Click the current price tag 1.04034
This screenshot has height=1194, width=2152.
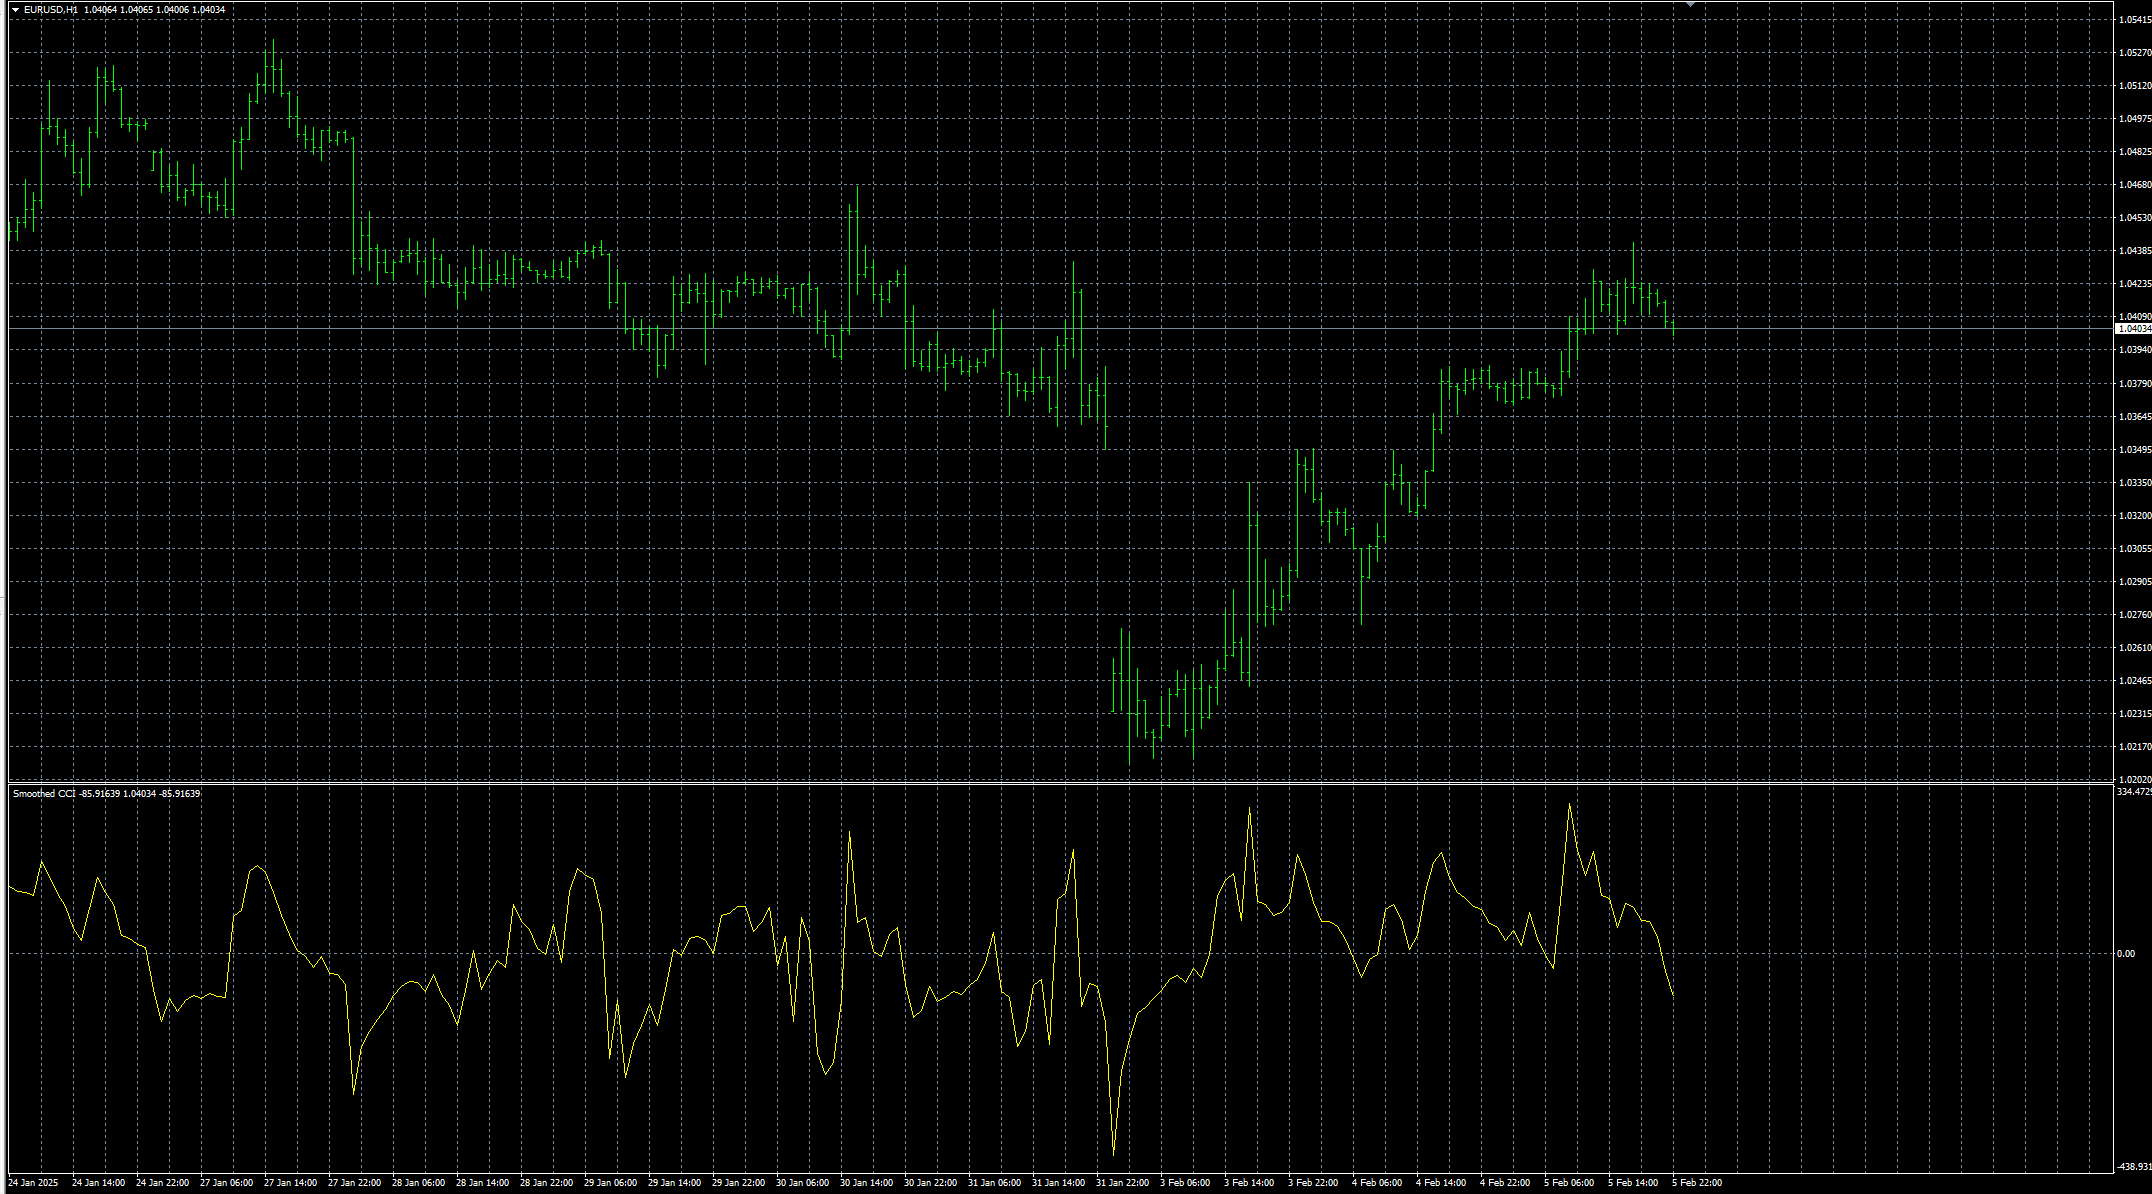[2134, 328]
